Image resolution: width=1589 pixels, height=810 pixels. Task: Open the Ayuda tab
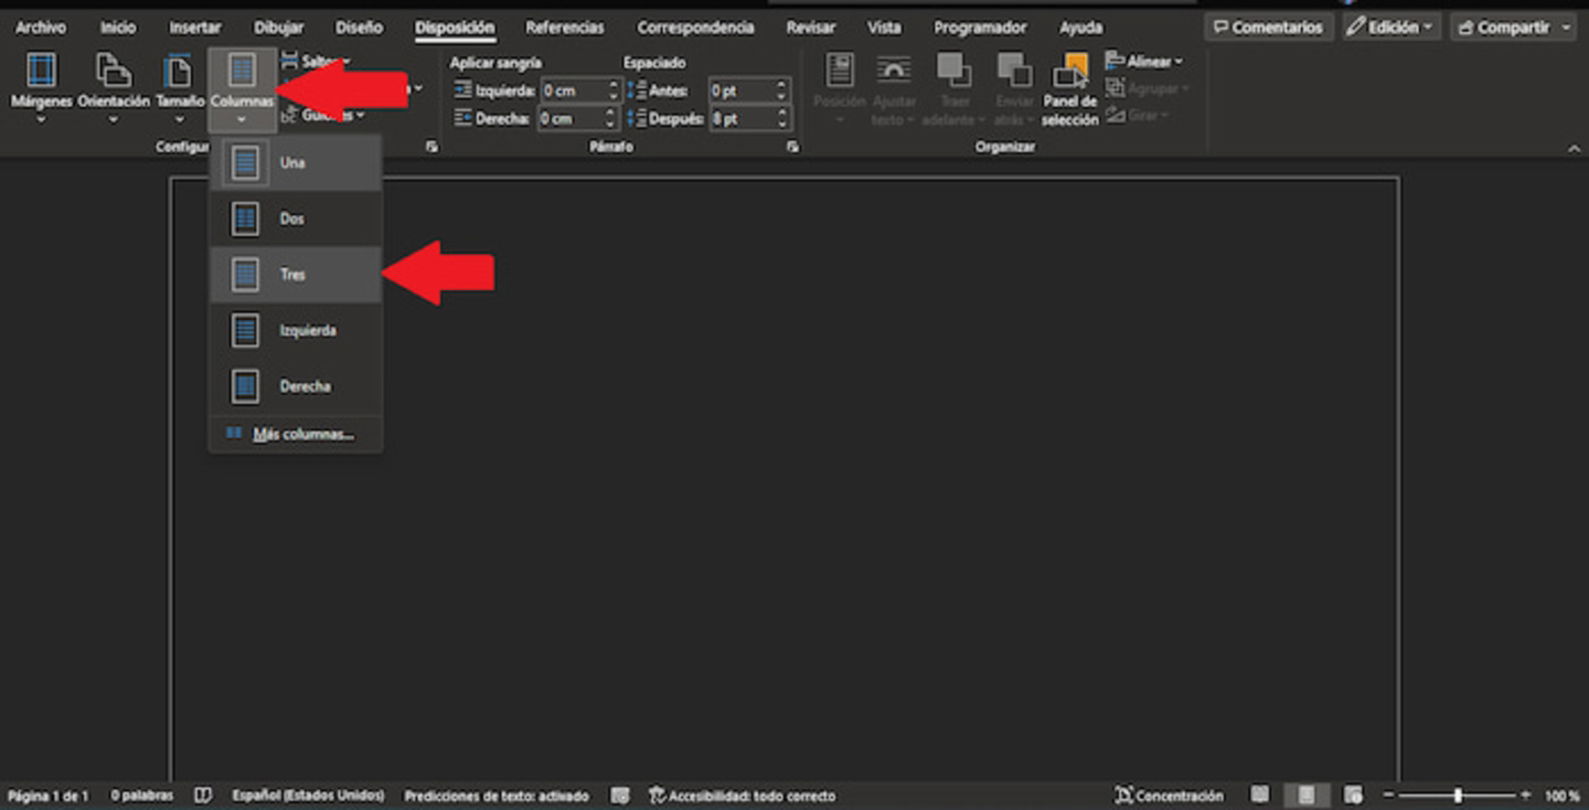[x=1081, y=27]
